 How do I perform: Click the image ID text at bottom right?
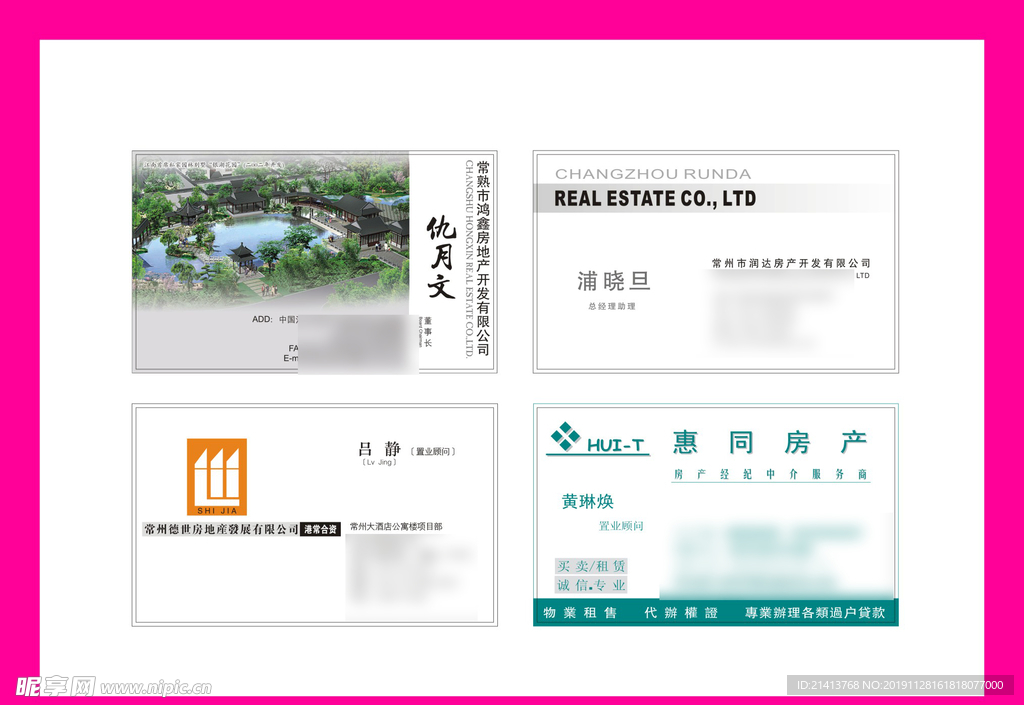coord(897,685)
